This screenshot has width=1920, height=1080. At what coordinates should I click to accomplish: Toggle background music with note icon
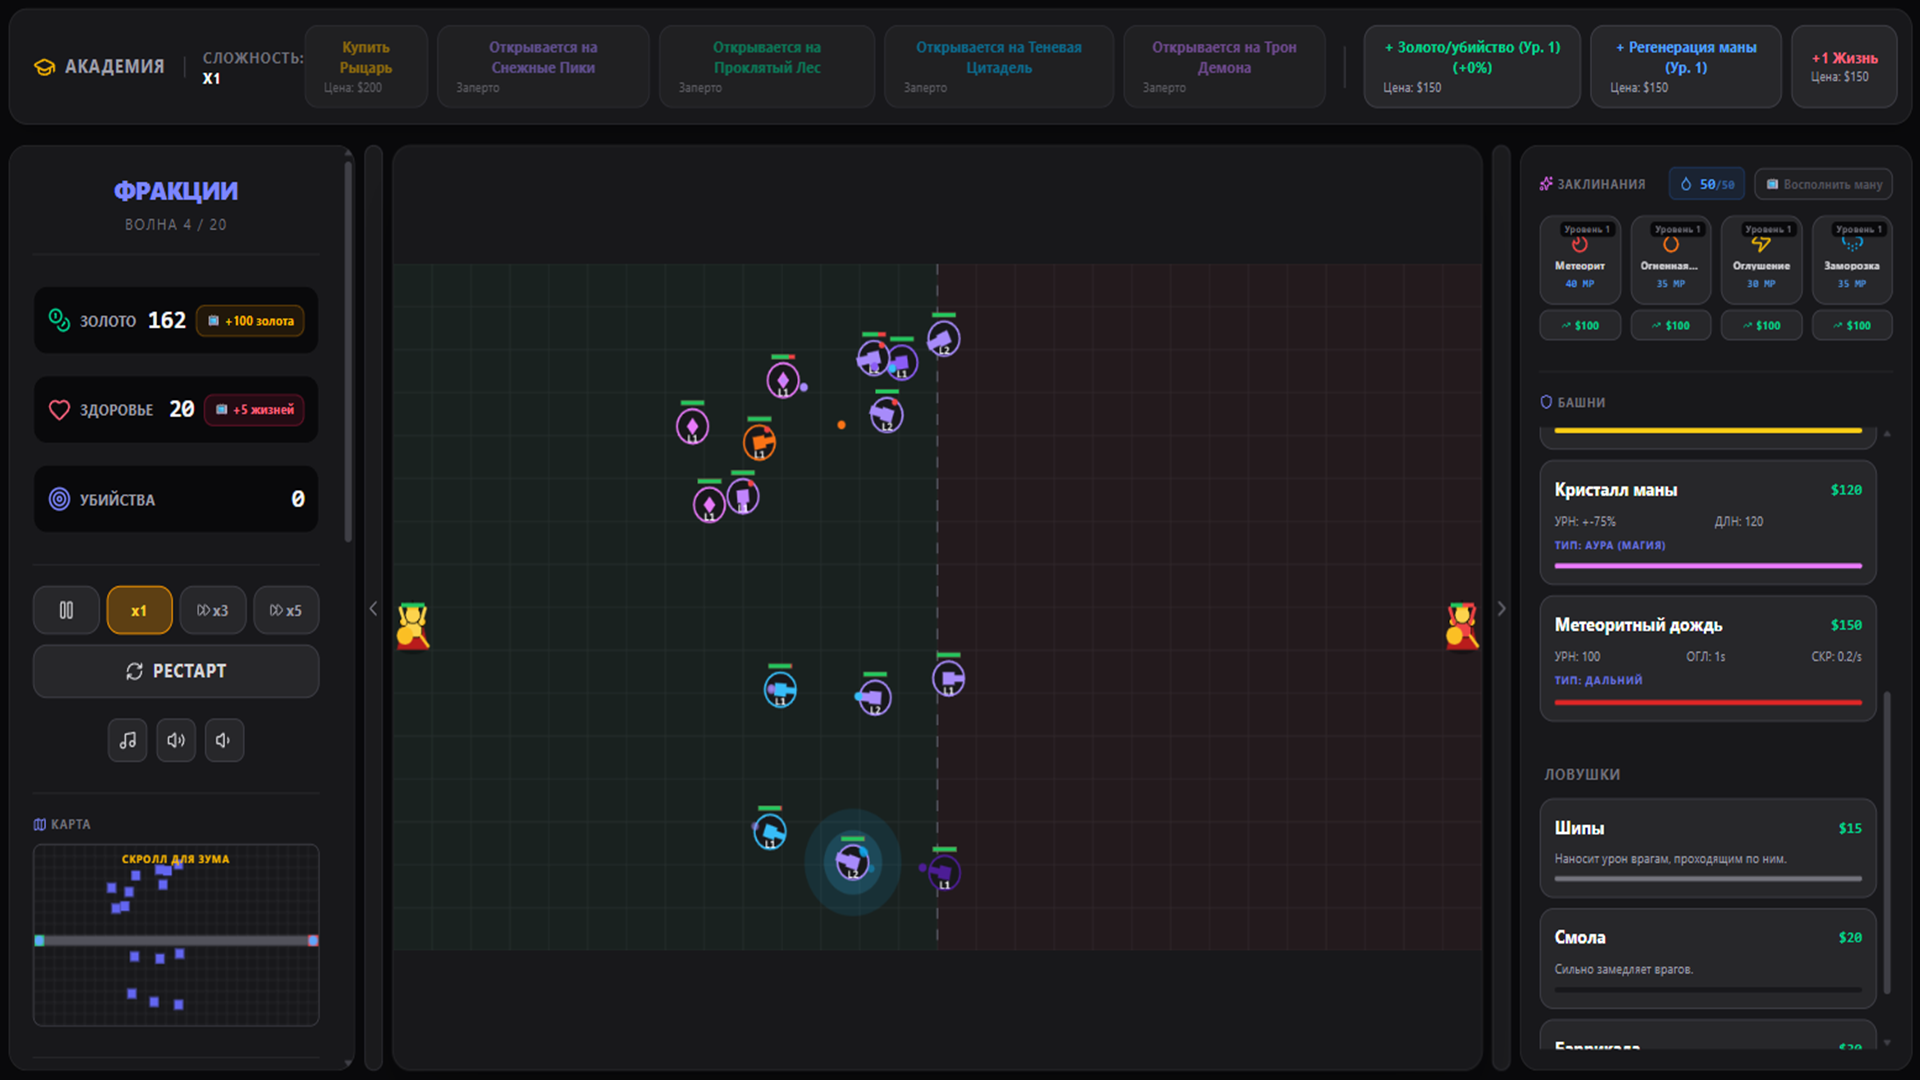click(127, 740)
